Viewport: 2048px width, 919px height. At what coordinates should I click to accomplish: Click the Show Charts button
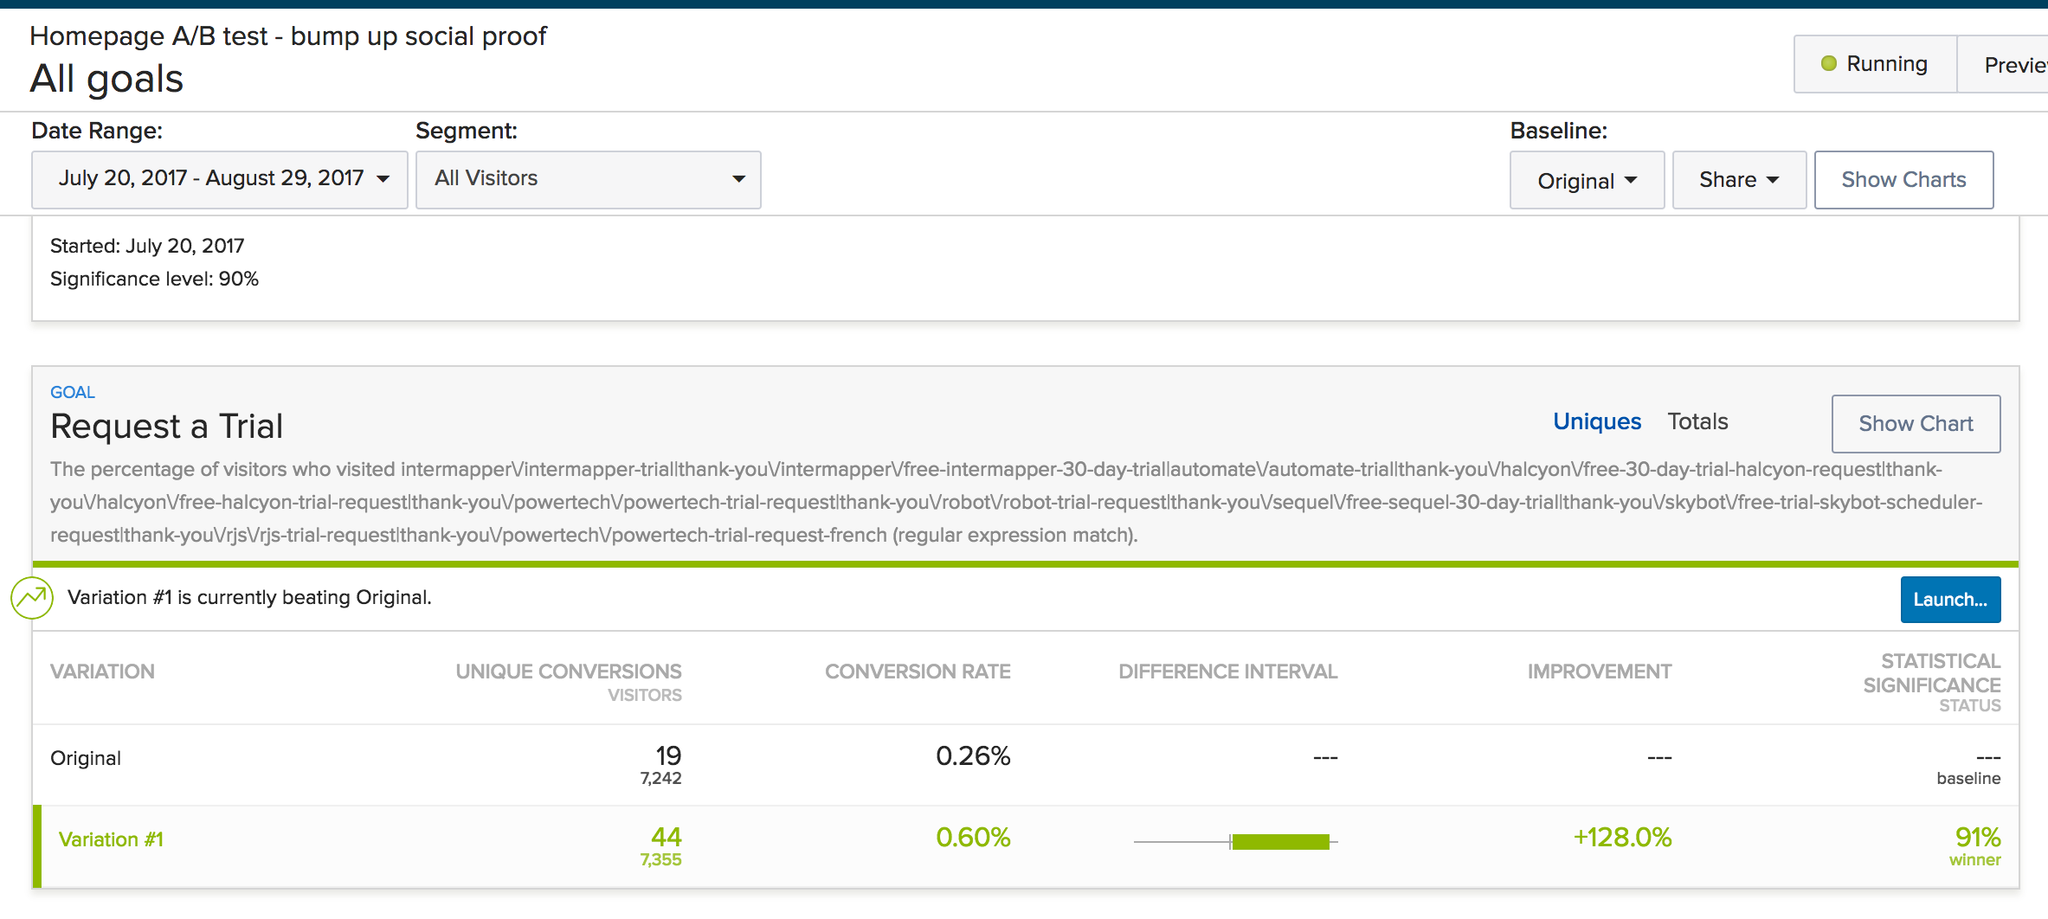click(1904, 180)
